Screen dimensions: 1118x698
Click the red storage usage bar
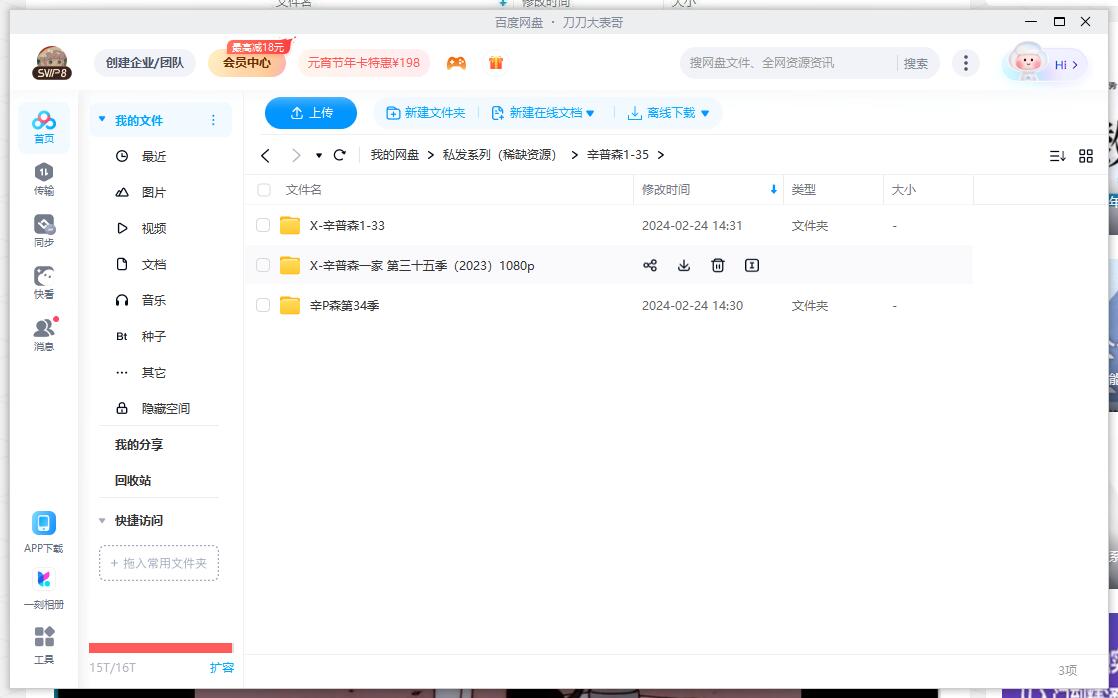160,648
